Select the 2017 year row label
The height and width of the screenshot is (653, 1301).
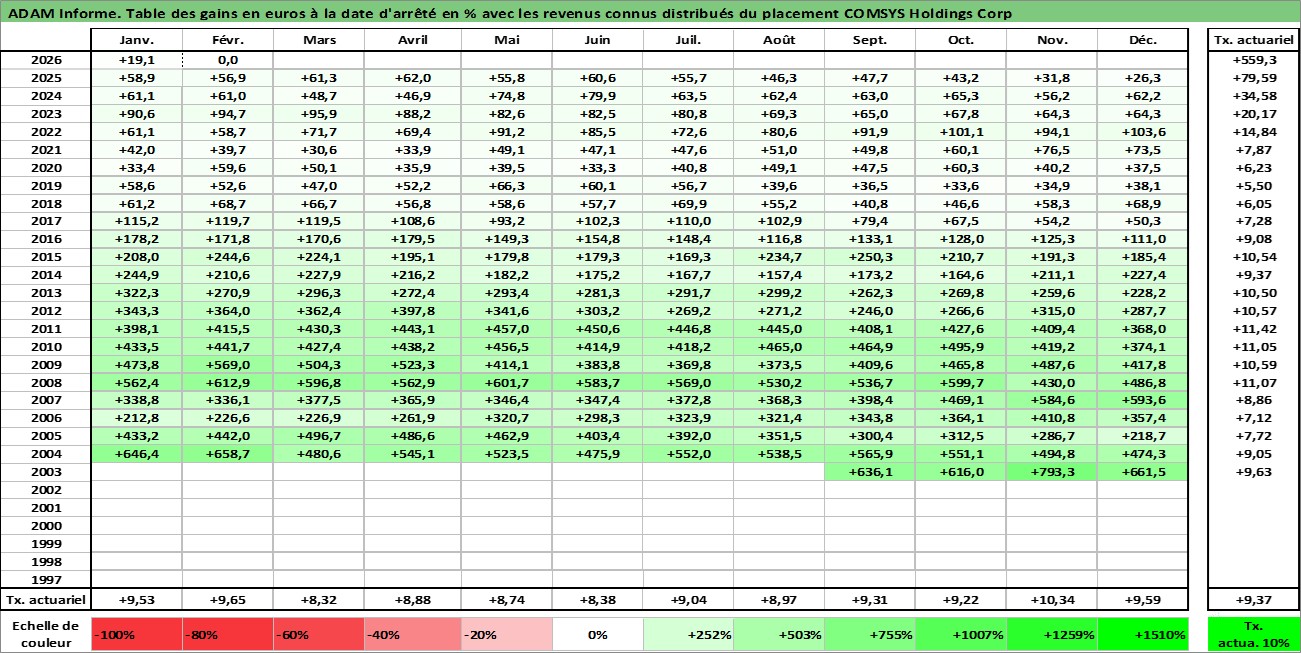point(46,221)
